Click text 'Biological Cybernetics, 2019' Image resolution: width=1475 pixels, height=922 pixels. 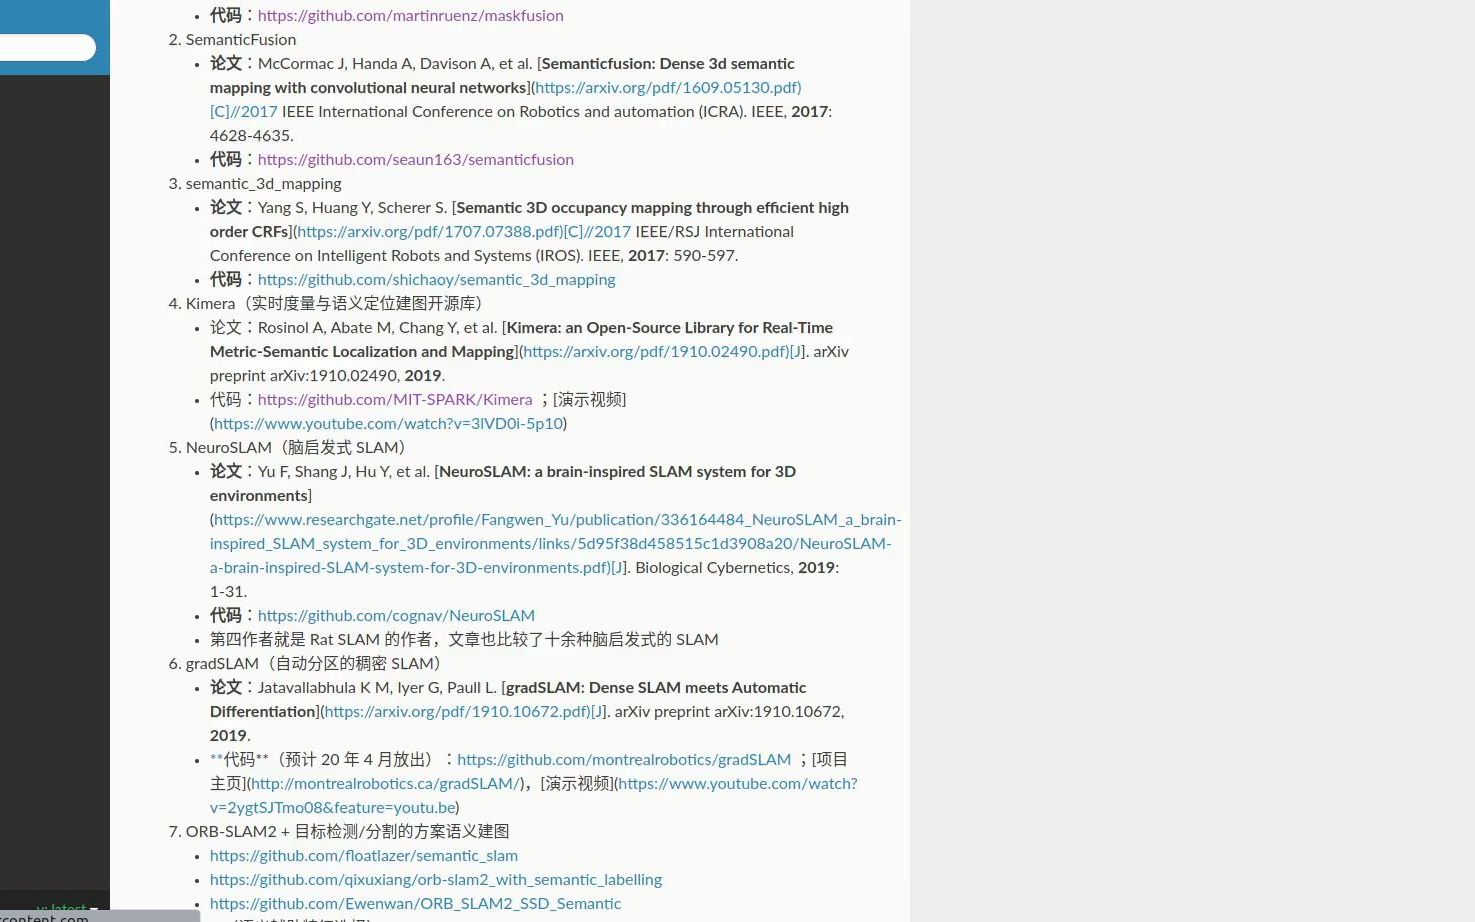[x=735, y=568]
